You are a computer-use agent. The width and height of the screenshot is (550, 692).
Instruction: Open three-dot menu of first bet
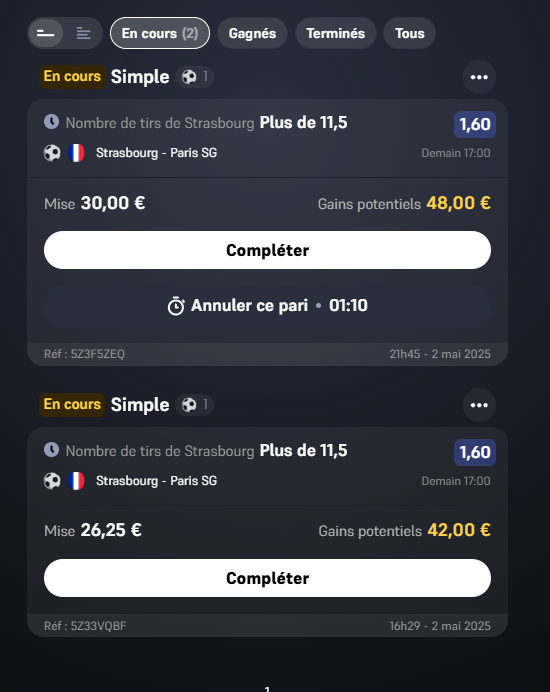coord(479,77)
